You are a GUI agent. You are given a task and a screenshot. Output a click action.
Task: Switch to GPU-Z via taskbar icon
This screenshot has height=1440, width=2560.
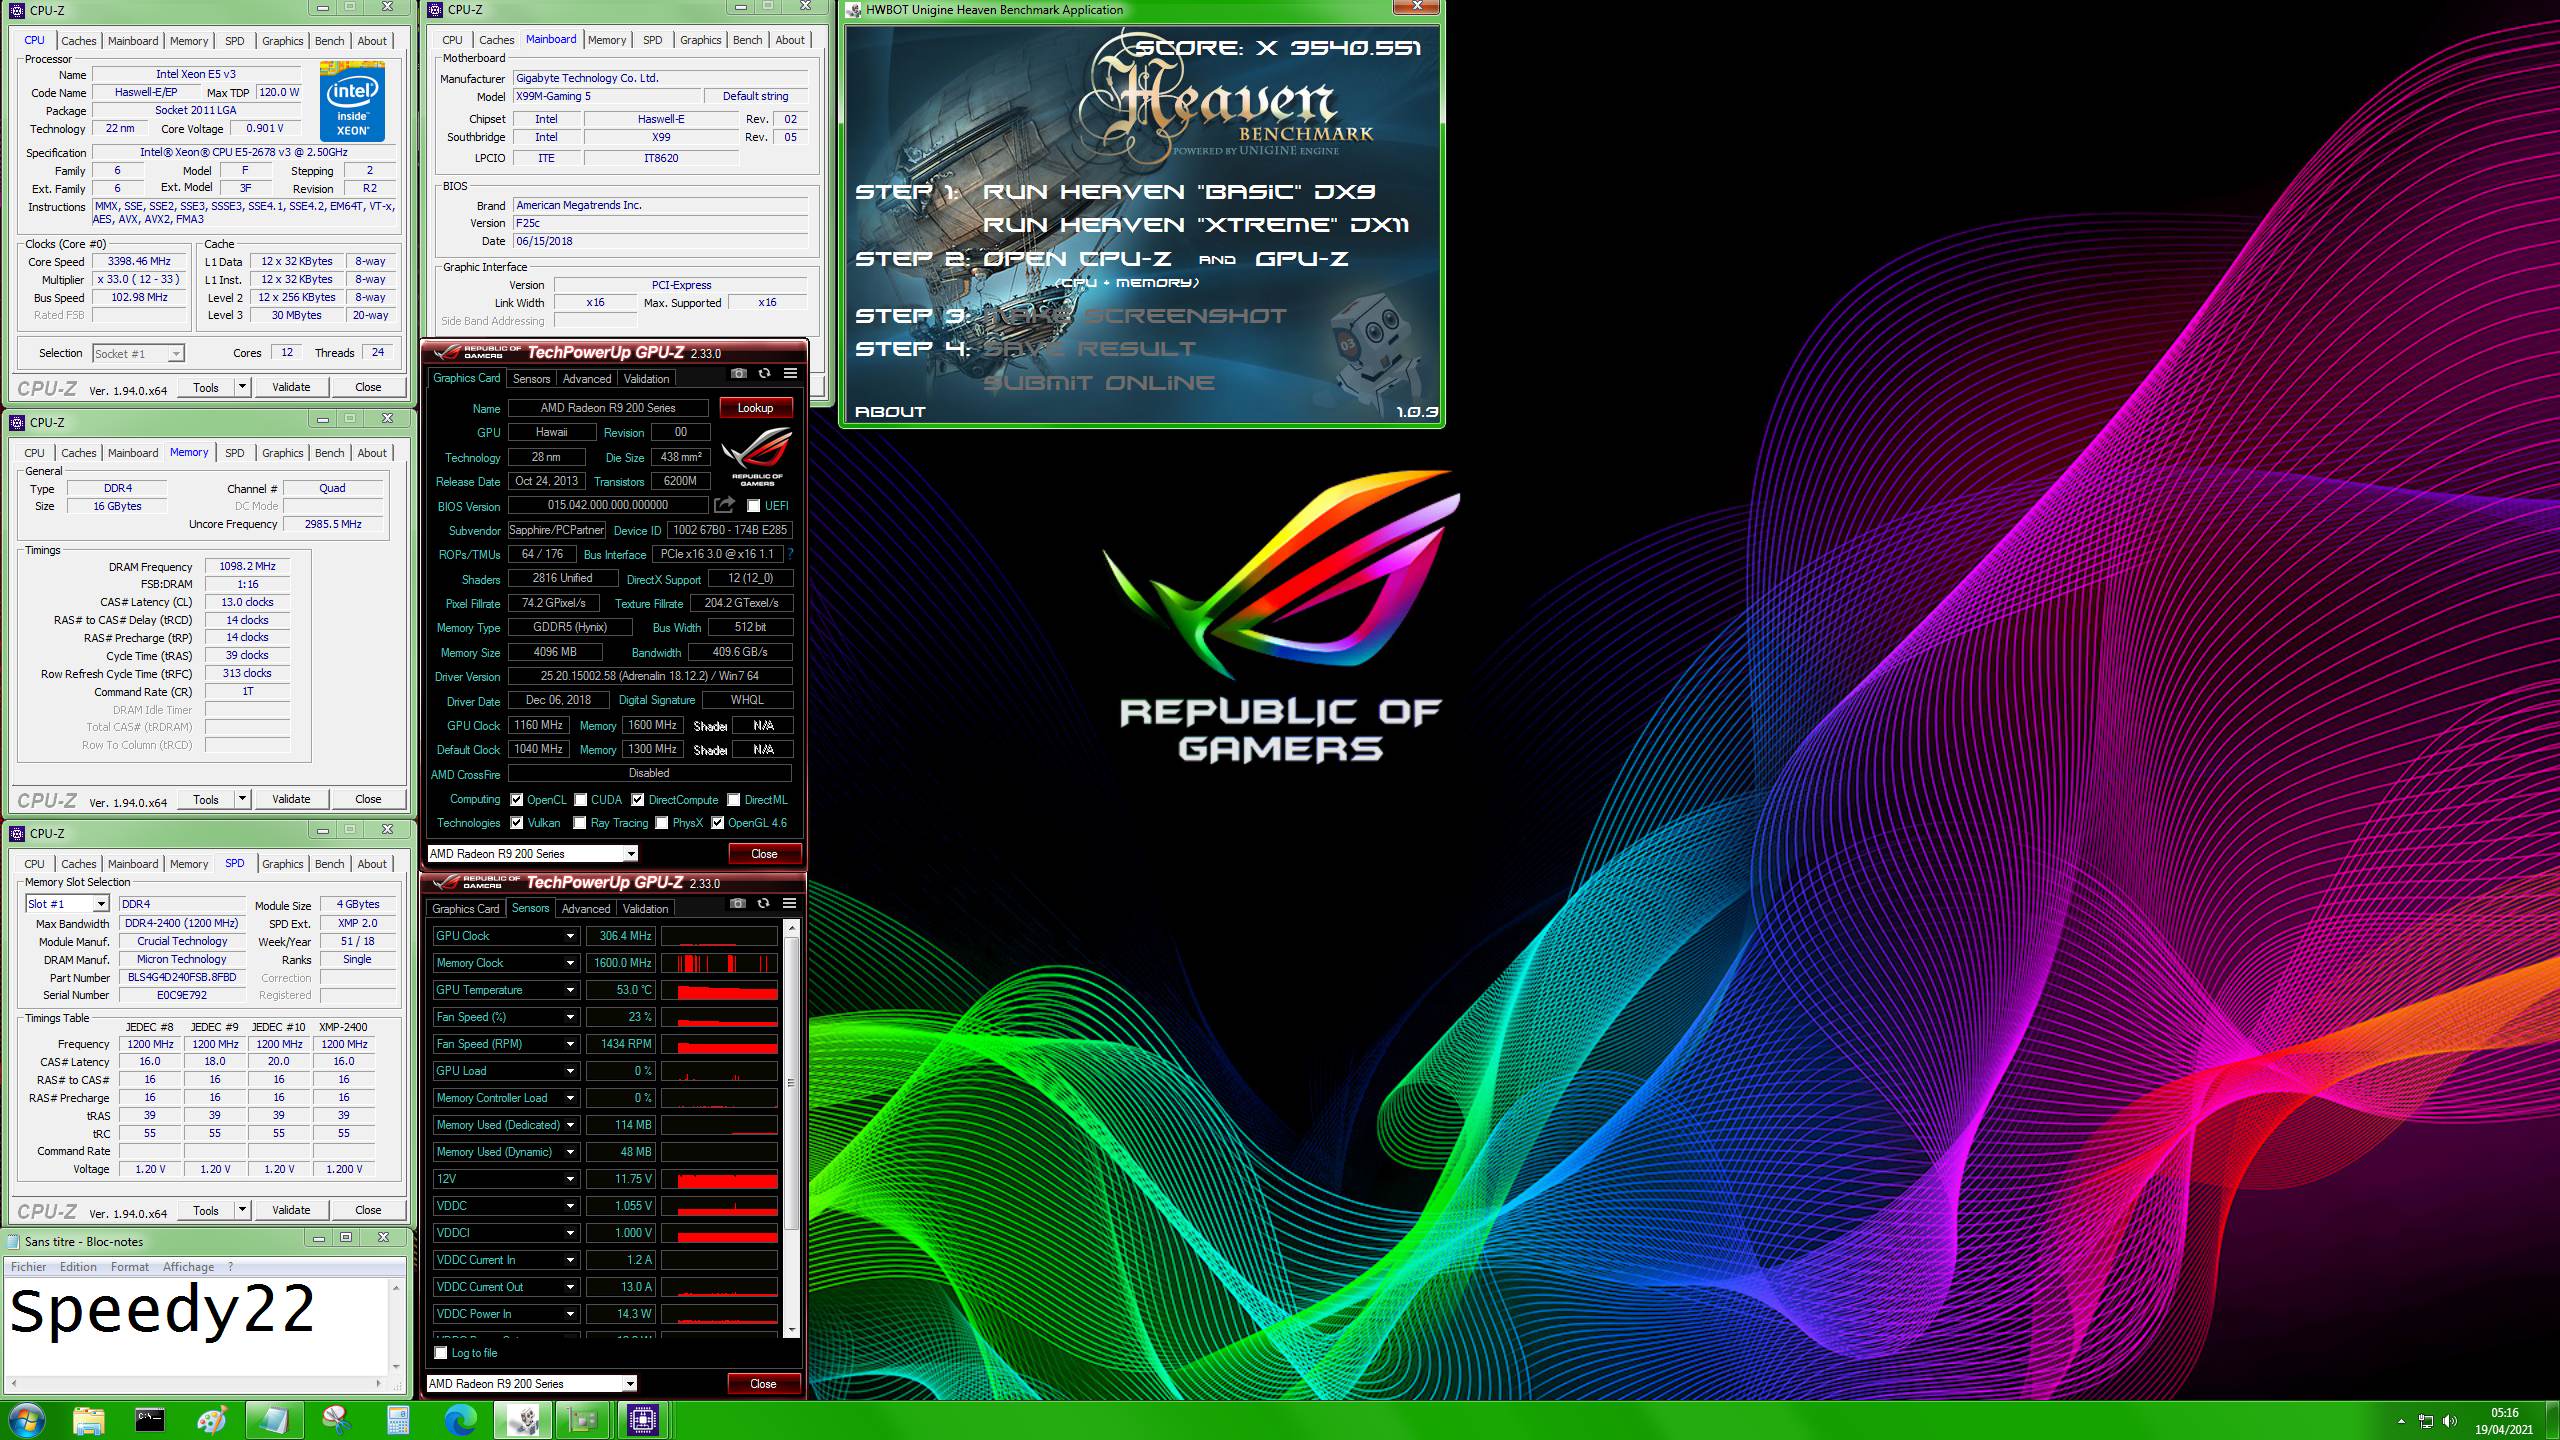[582, 1420]
